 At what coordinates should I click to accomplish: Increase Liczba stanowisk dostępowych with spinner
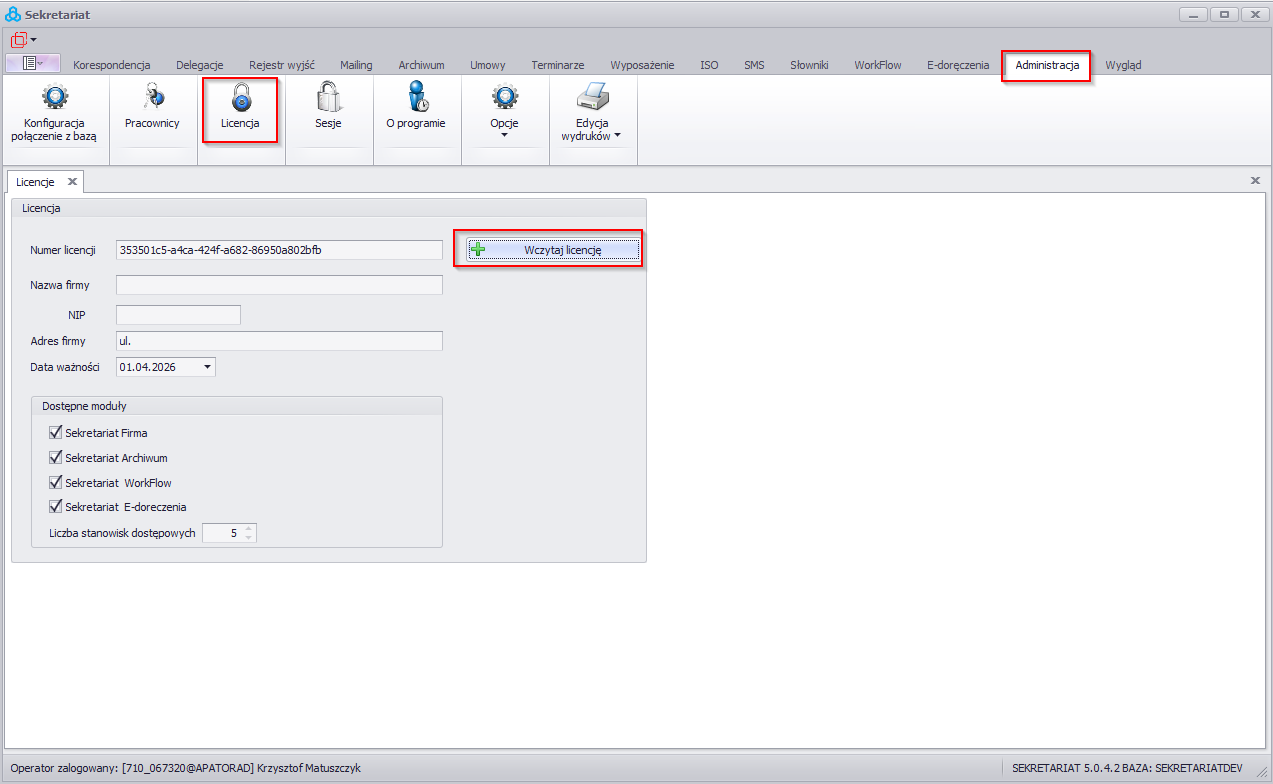(x=249, y=529)
